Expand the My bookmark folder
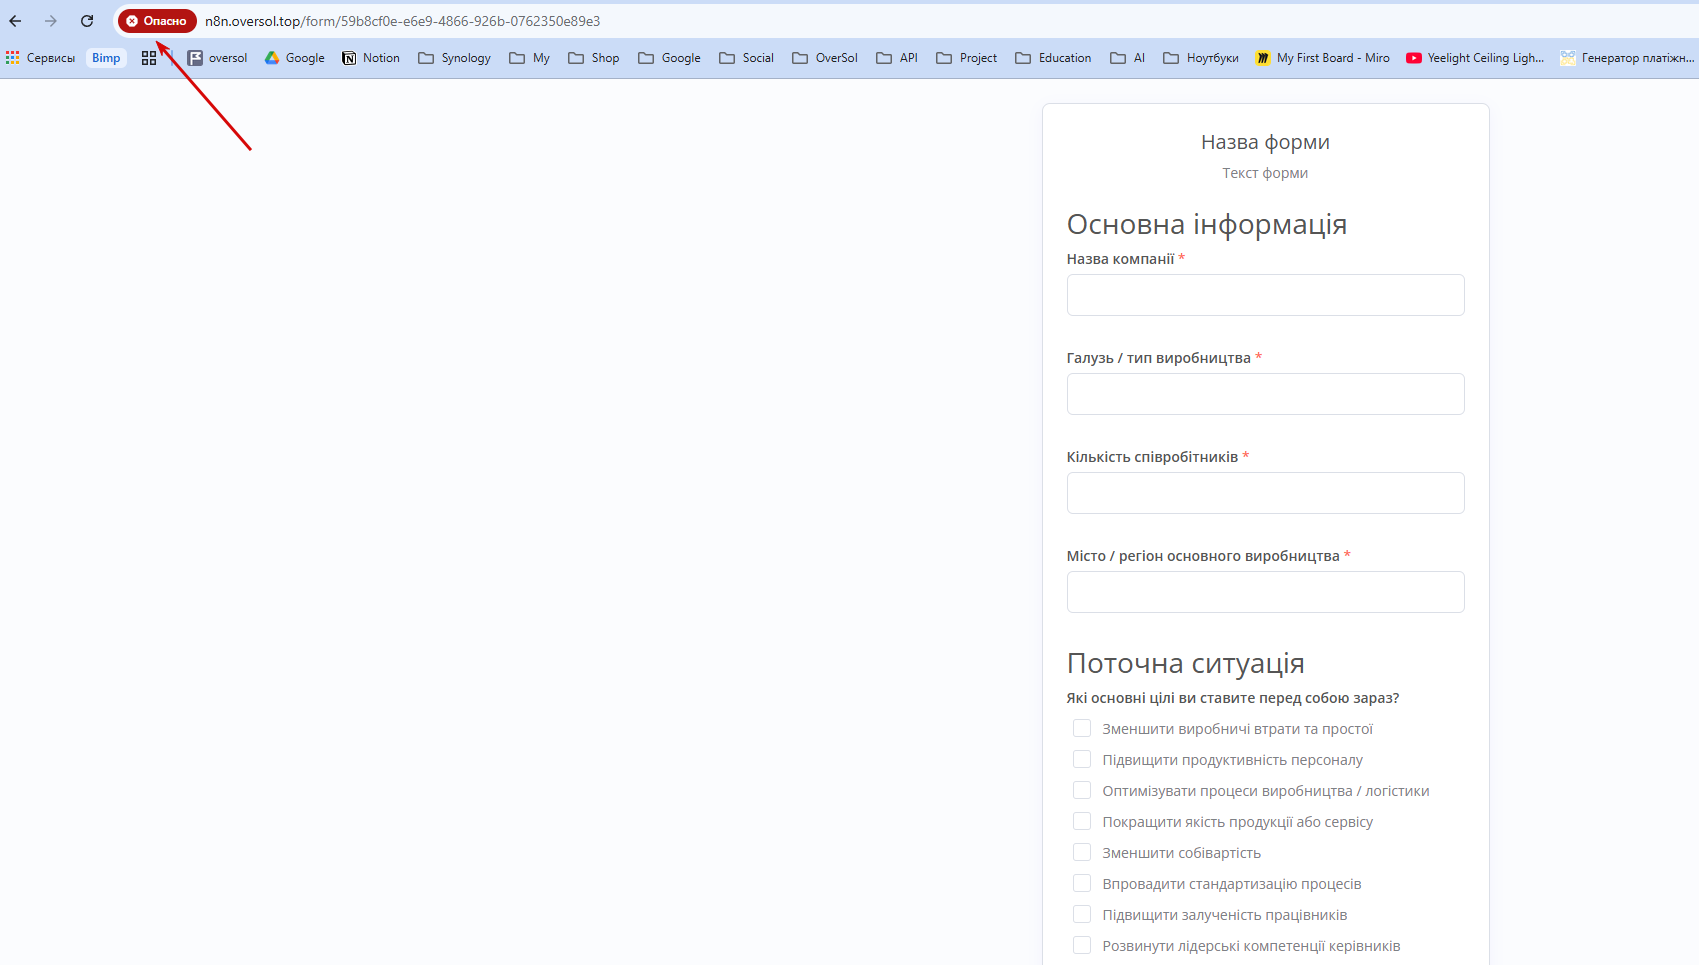 530,58
